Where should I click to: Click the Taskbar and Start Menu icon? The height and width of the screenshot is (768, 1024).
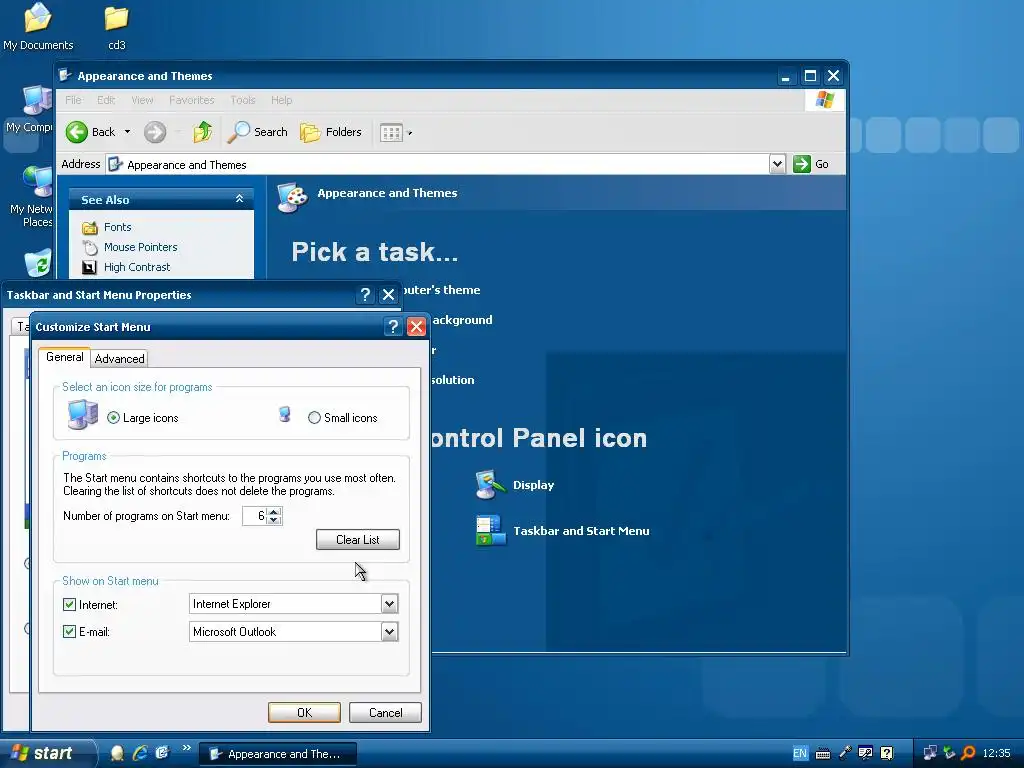490,530
